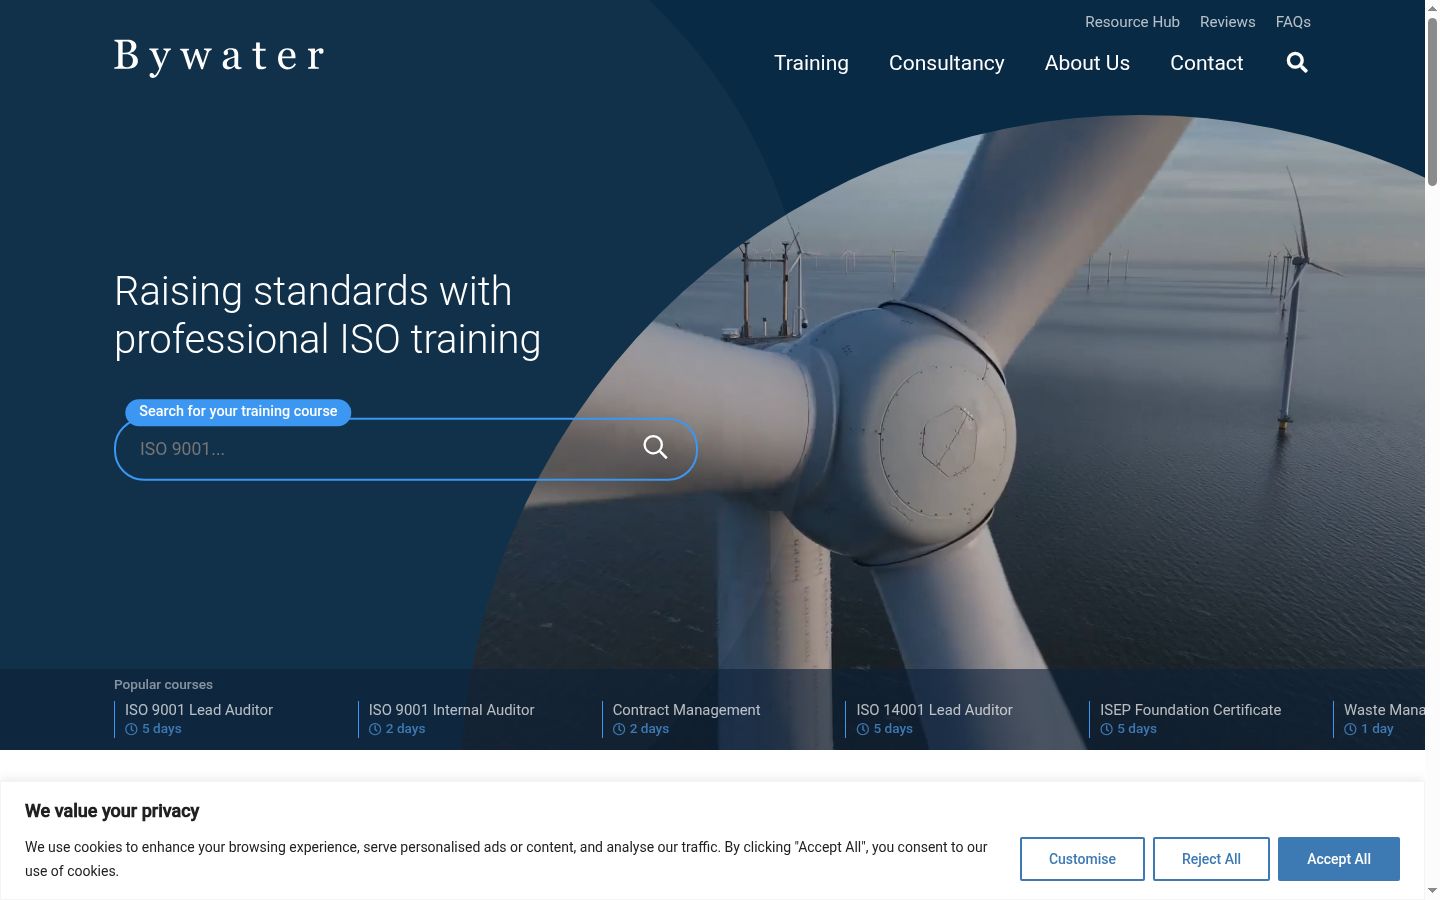Open the Reviews link

(x=1228, y=22)
